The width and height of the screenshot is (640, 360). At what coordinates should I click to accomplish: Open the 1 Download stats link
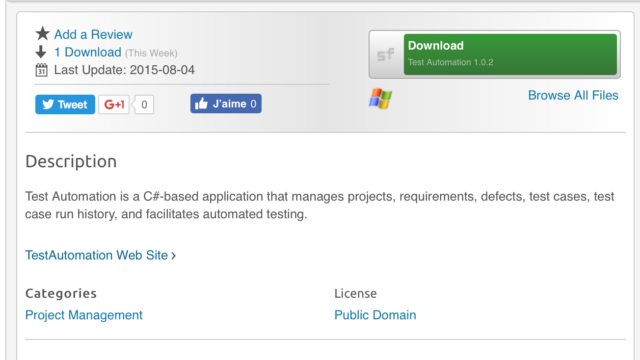click(x=88, y=52)
